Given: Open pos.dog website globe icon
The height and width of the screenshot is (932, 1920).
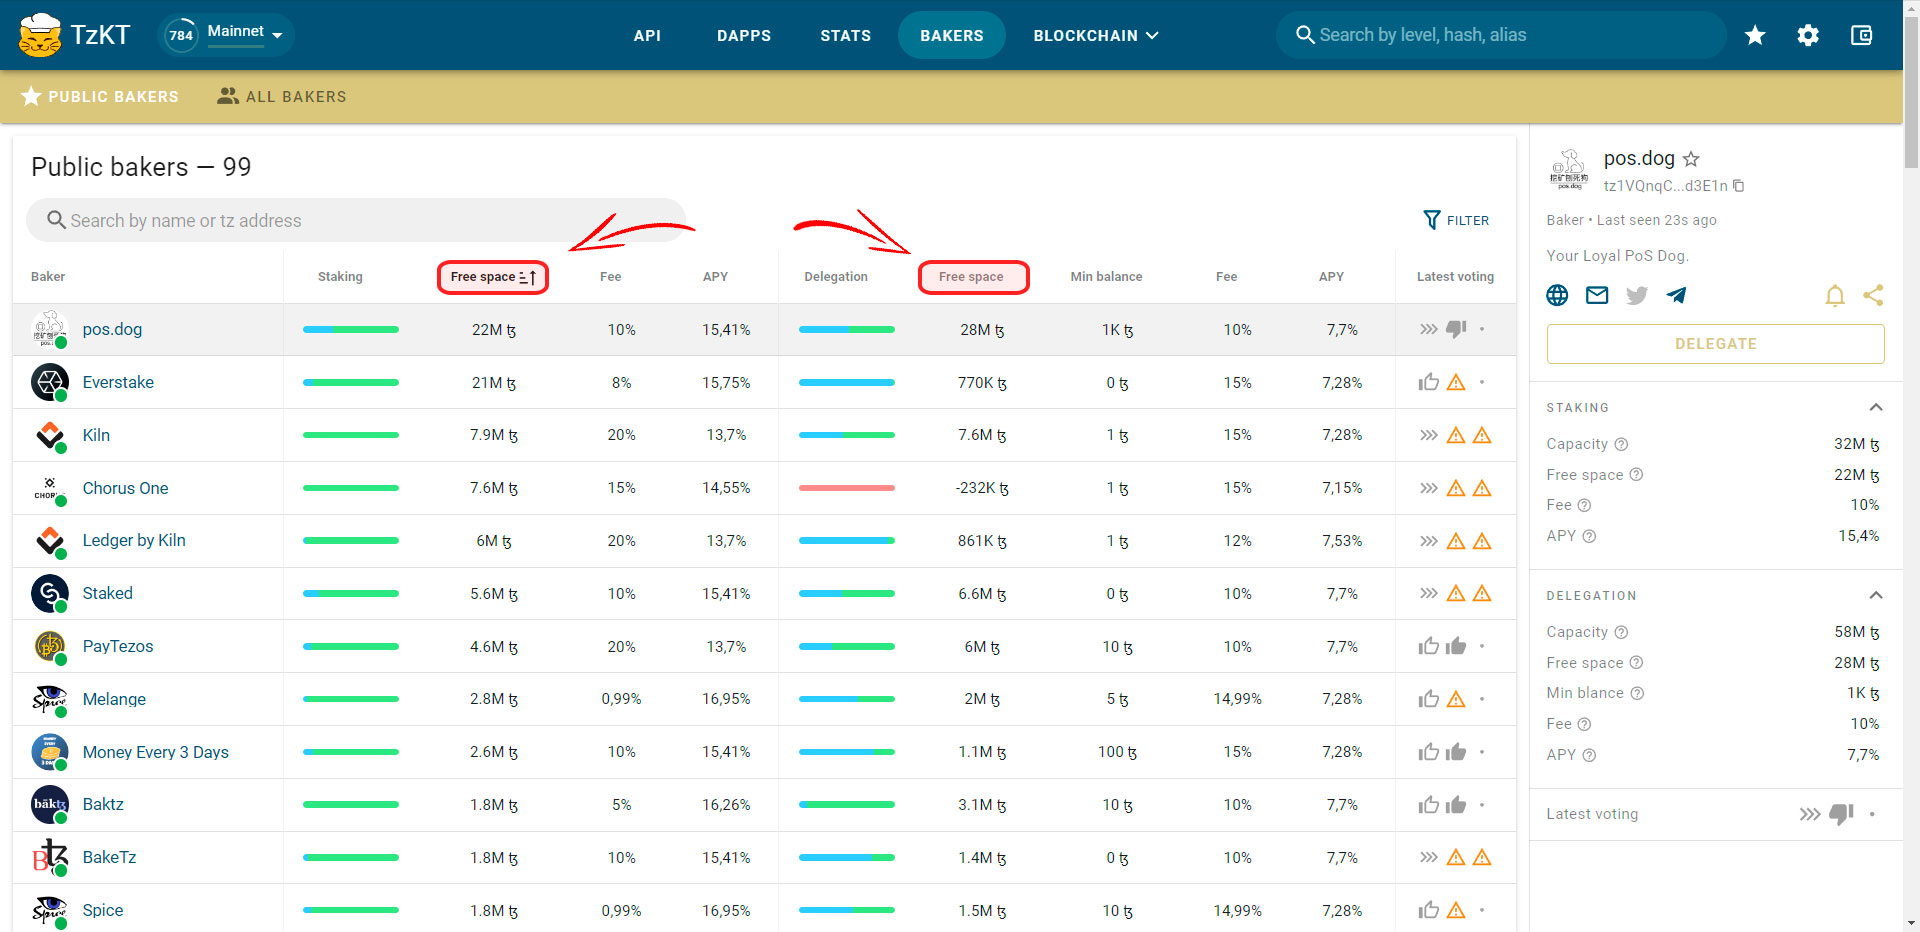Looking at the screenshot, I should [1557, 295].
